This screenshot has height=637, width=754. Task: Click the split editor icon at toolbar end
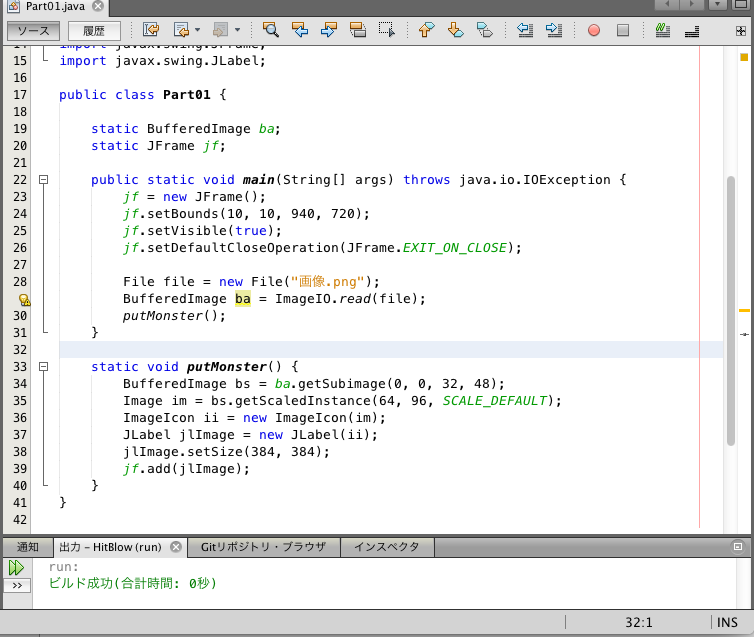coord(741,31)
